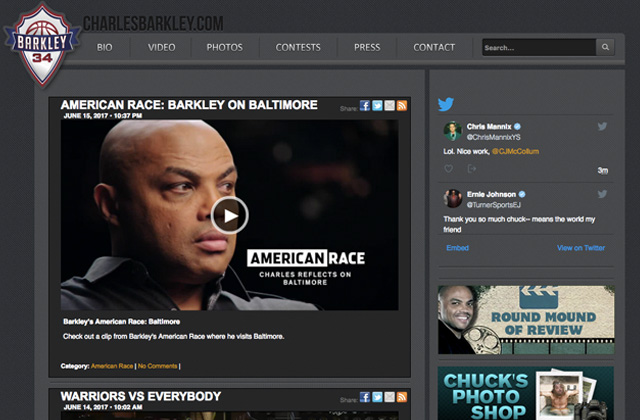Play the American Race video
This screenshot has height=420, width=640.
point(230,216)
